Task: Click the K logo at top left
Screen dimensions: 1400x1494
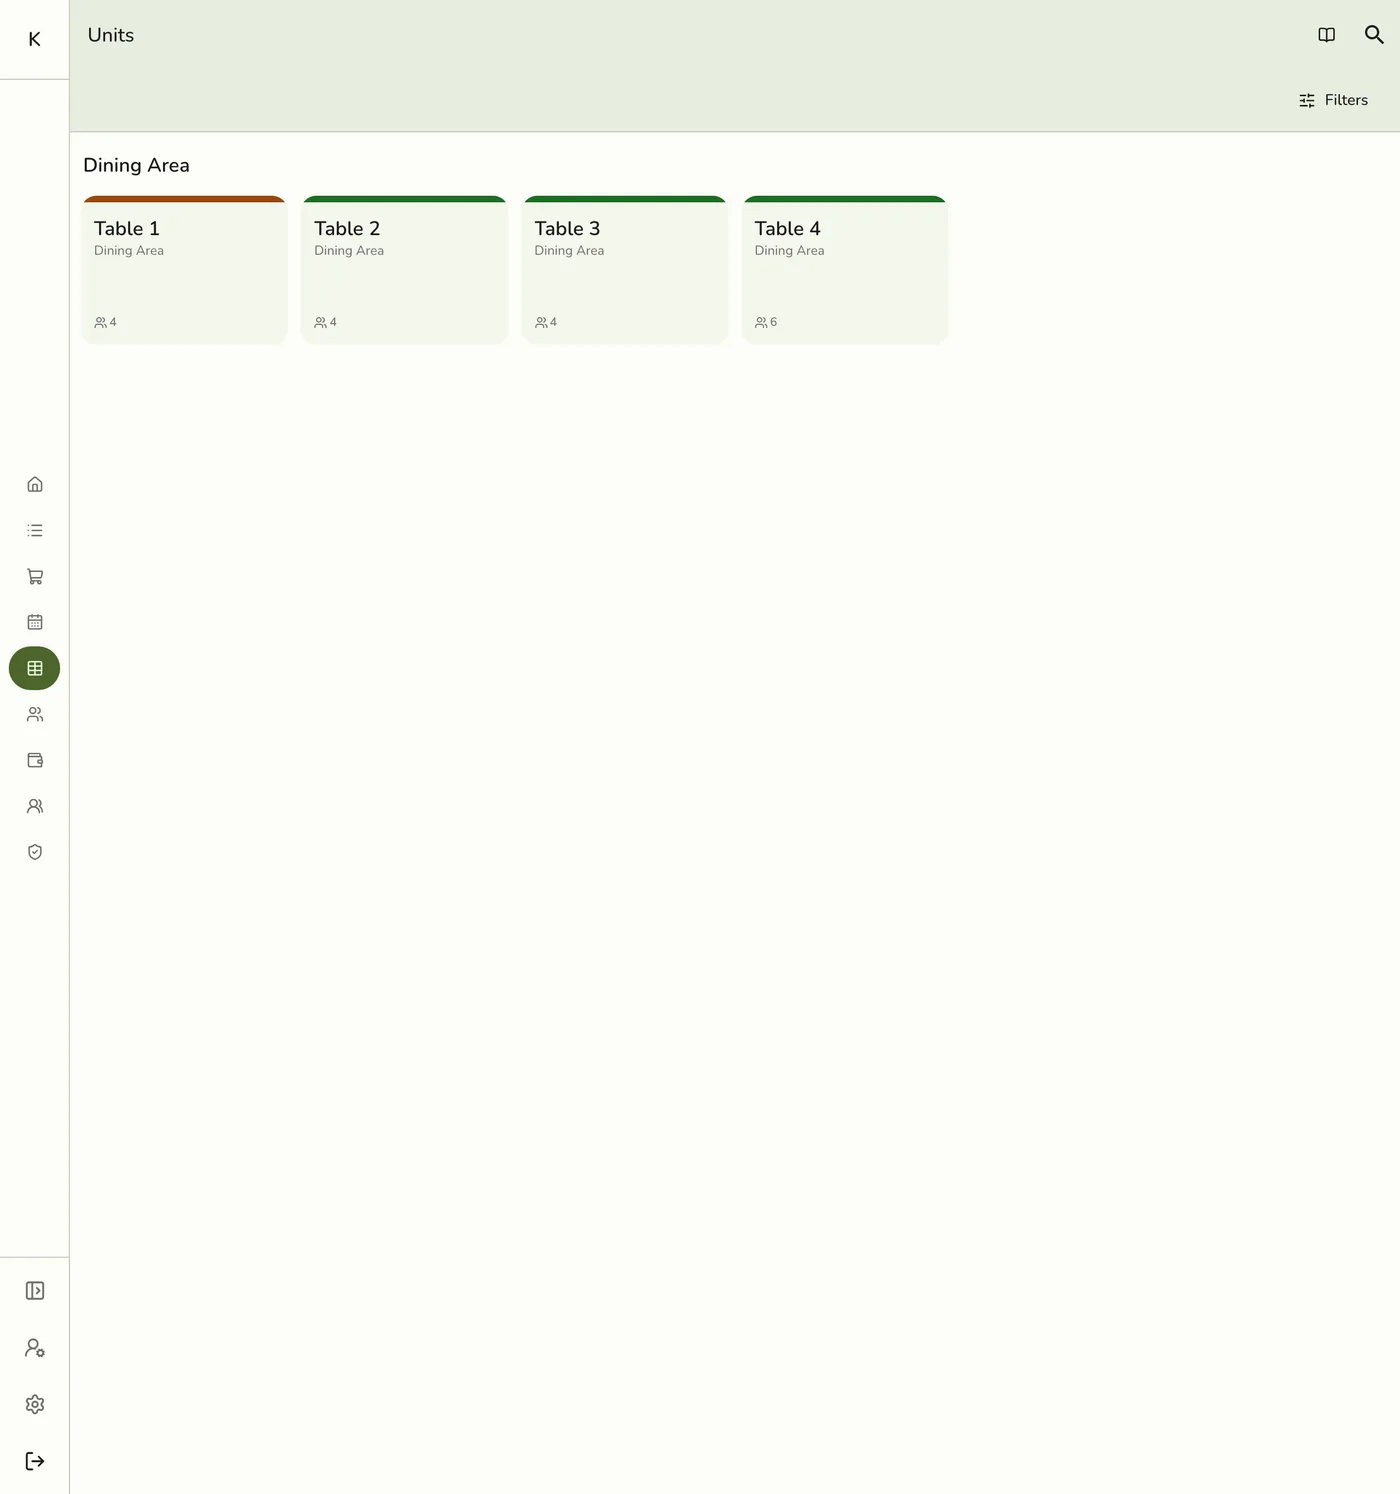Action: [34, 39]
